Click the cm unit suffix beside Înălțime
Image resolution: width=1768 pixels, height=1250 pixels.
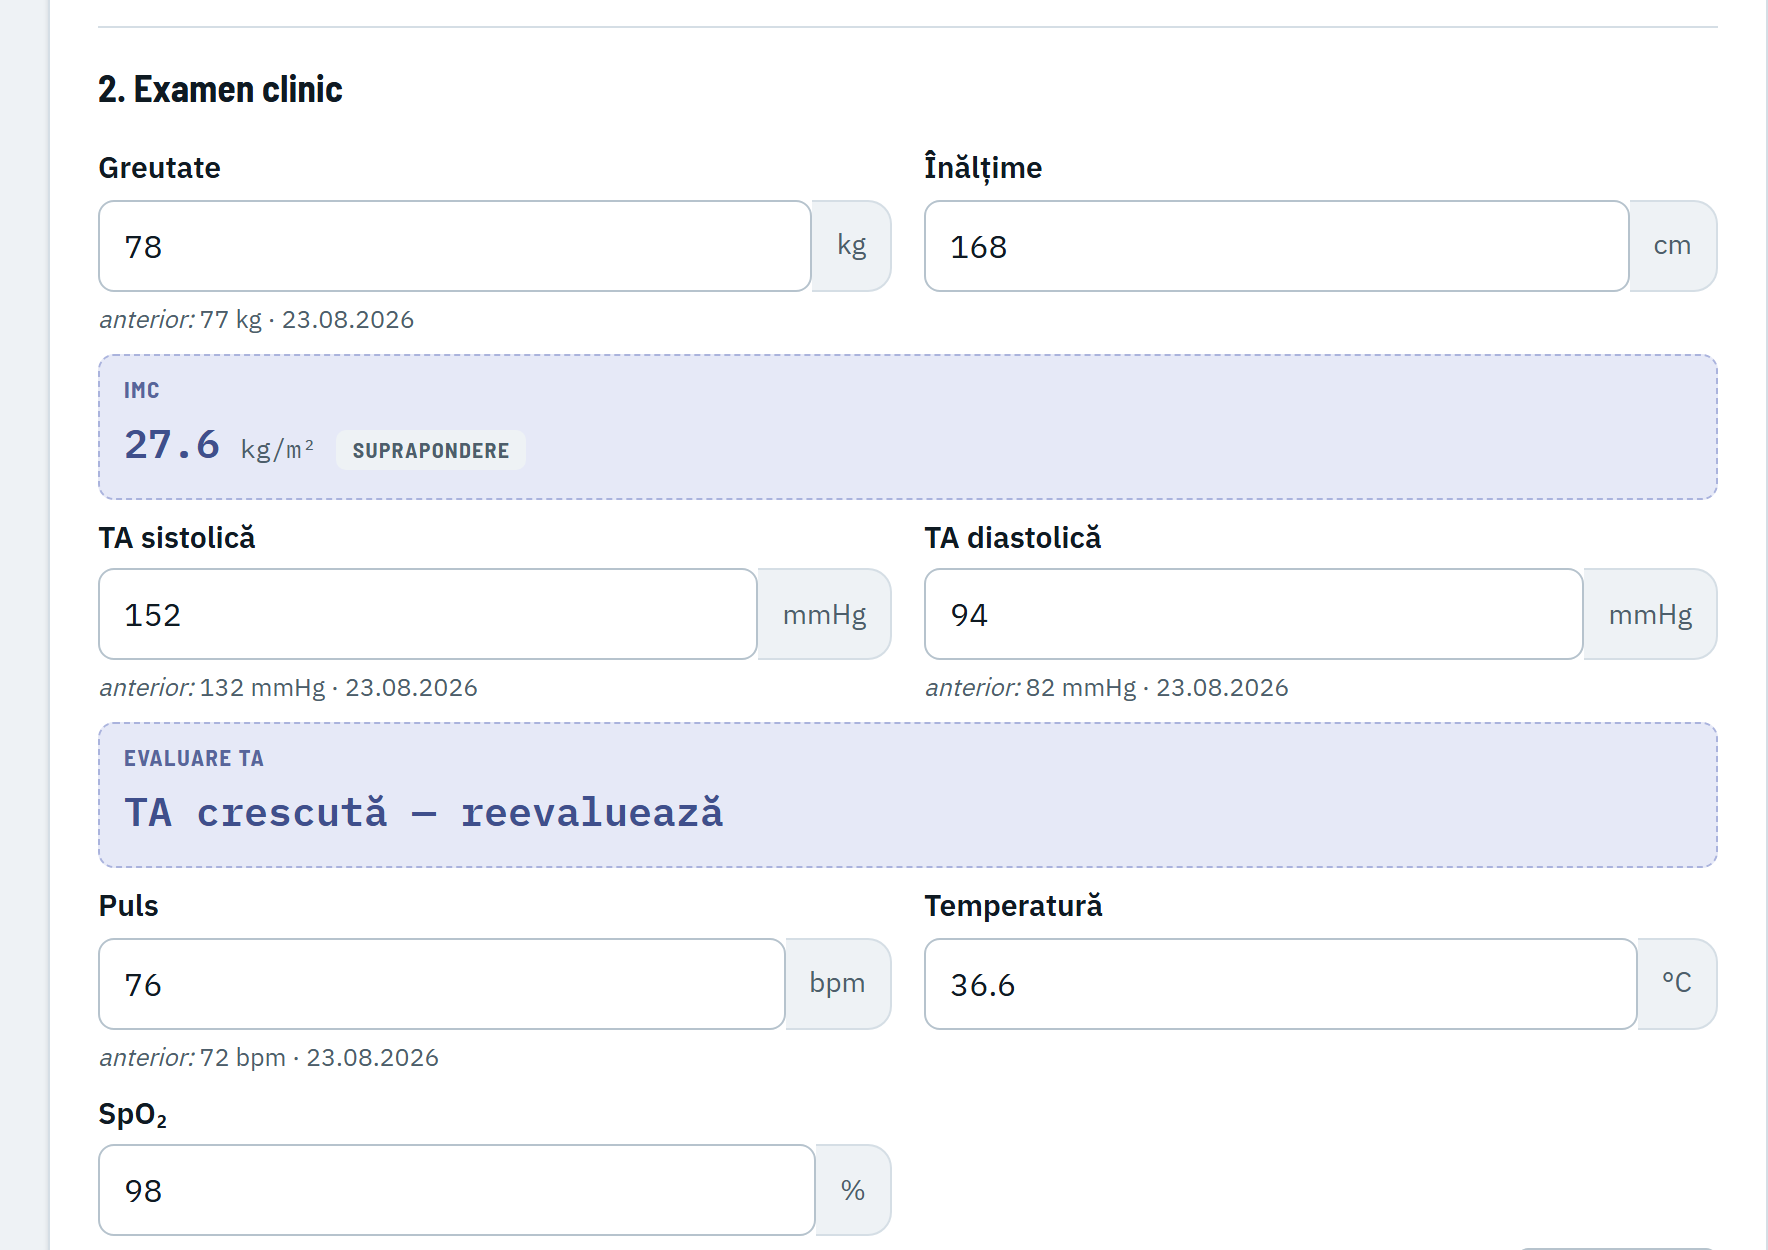pyautogui.click(x=1673, y=246)
